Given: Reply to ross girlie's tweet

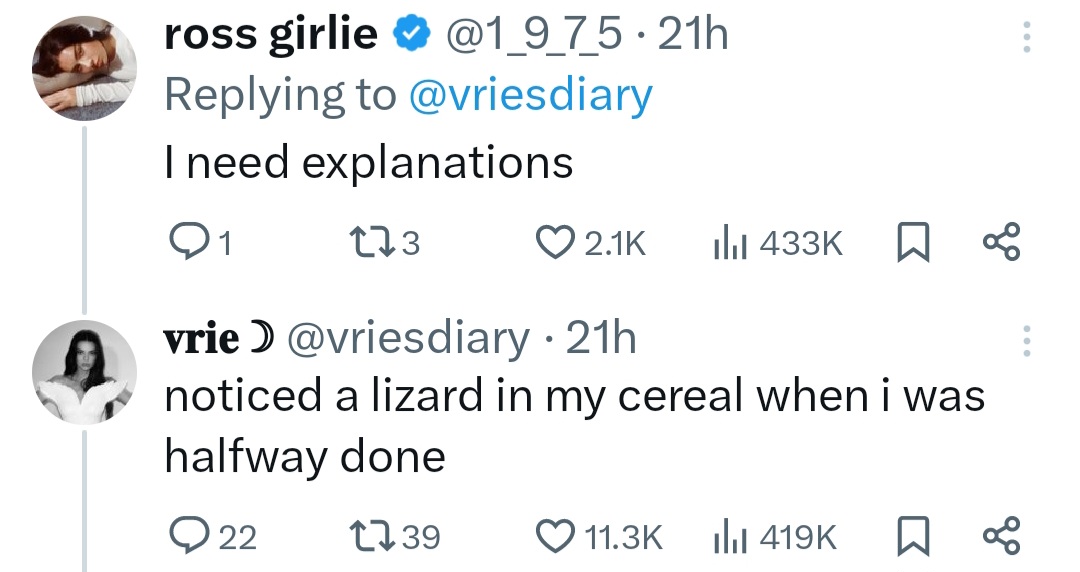Looking at the screenshot, I should [x=184, y=243].
